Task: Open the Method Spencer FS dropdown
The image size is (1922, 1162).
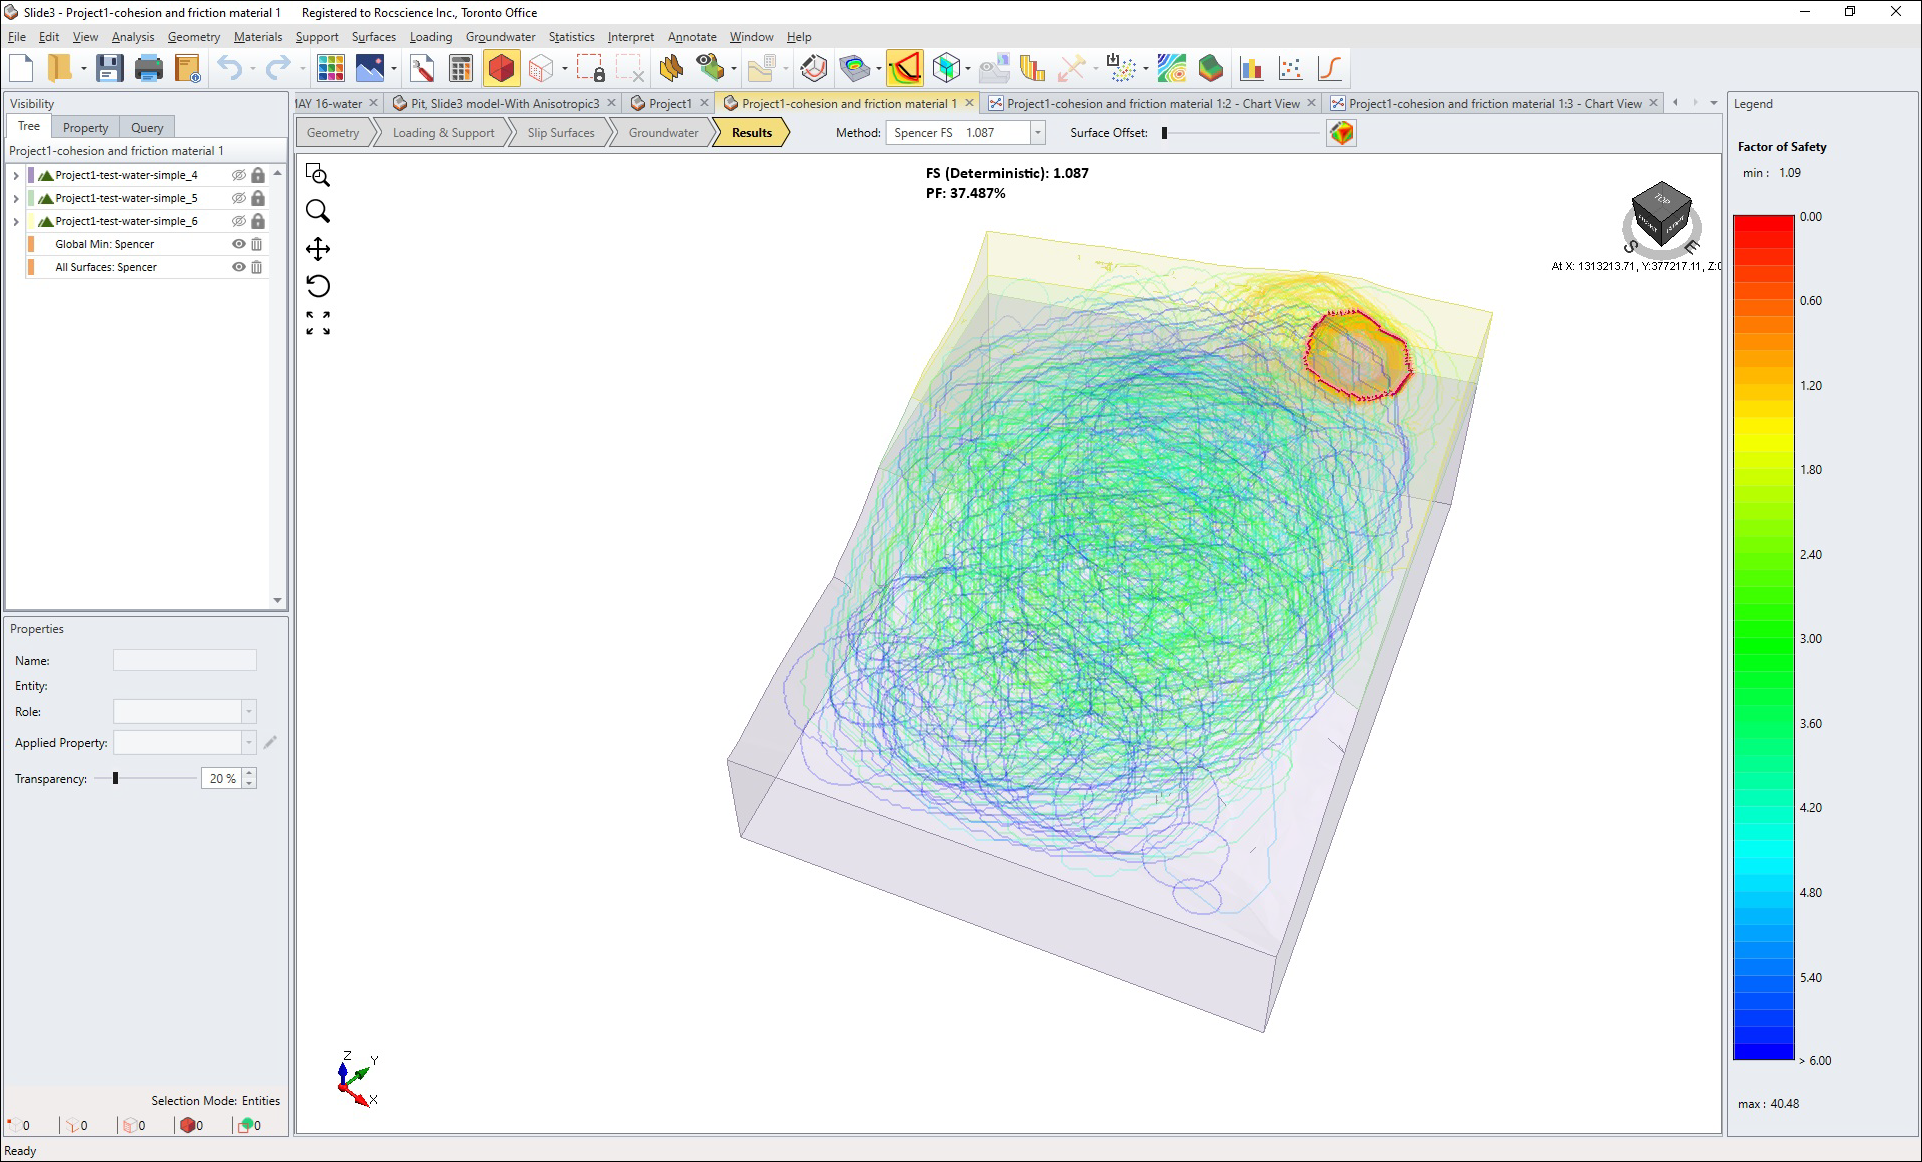Action: coord(1038,132)
